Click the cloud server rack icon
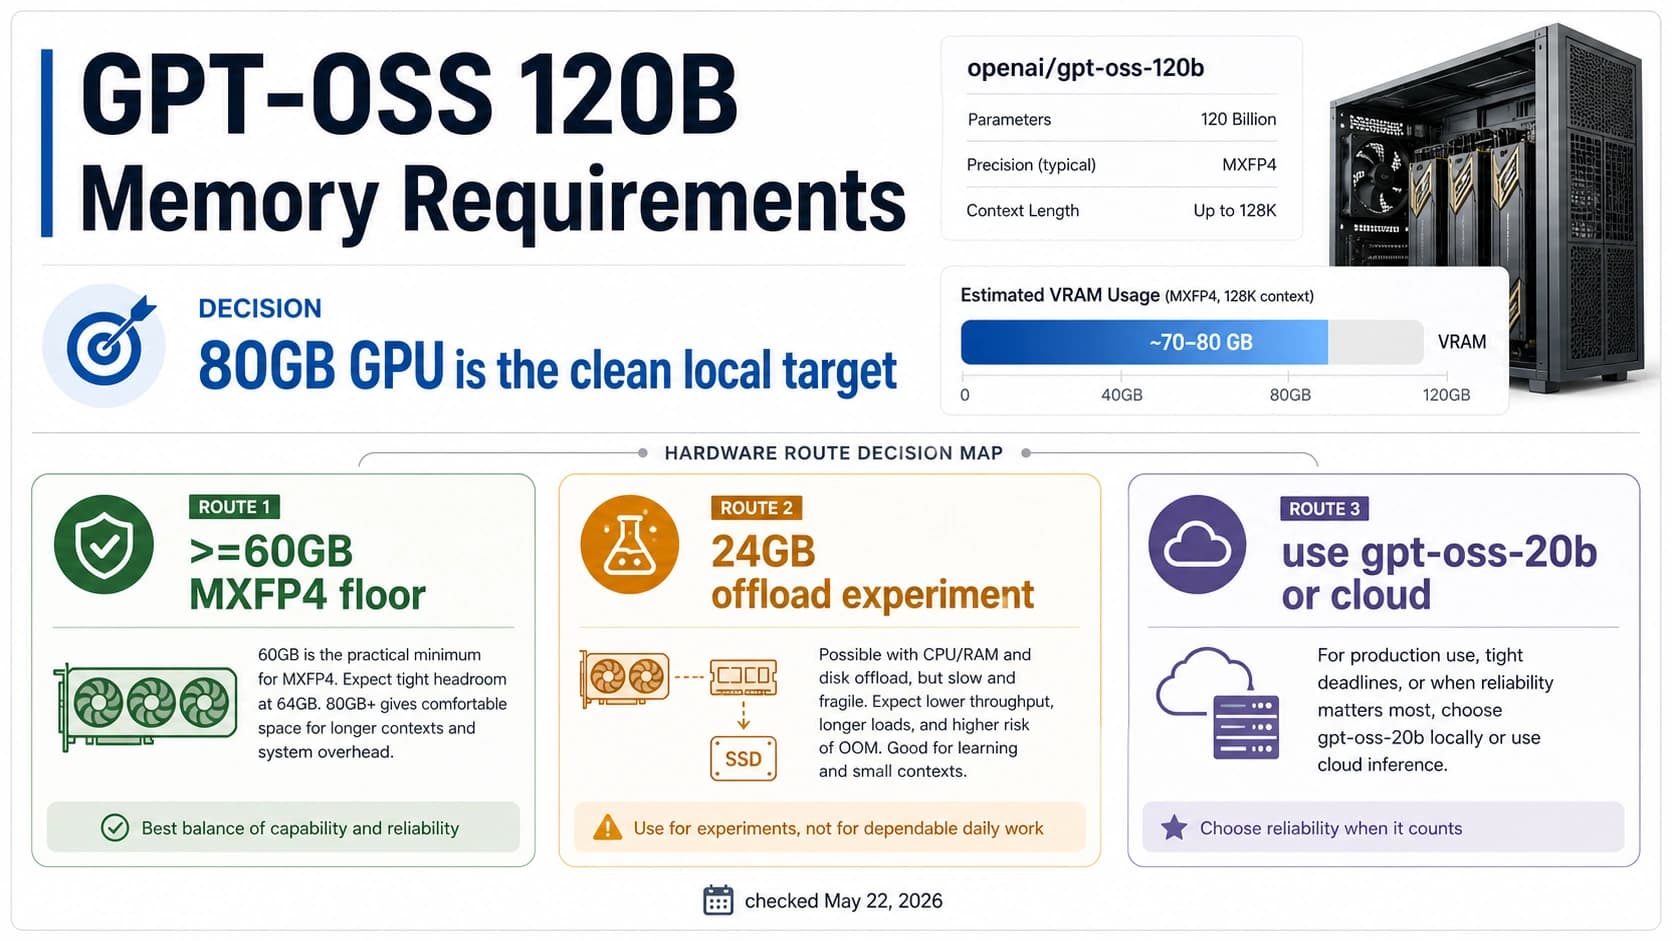 click(1218, 704)
